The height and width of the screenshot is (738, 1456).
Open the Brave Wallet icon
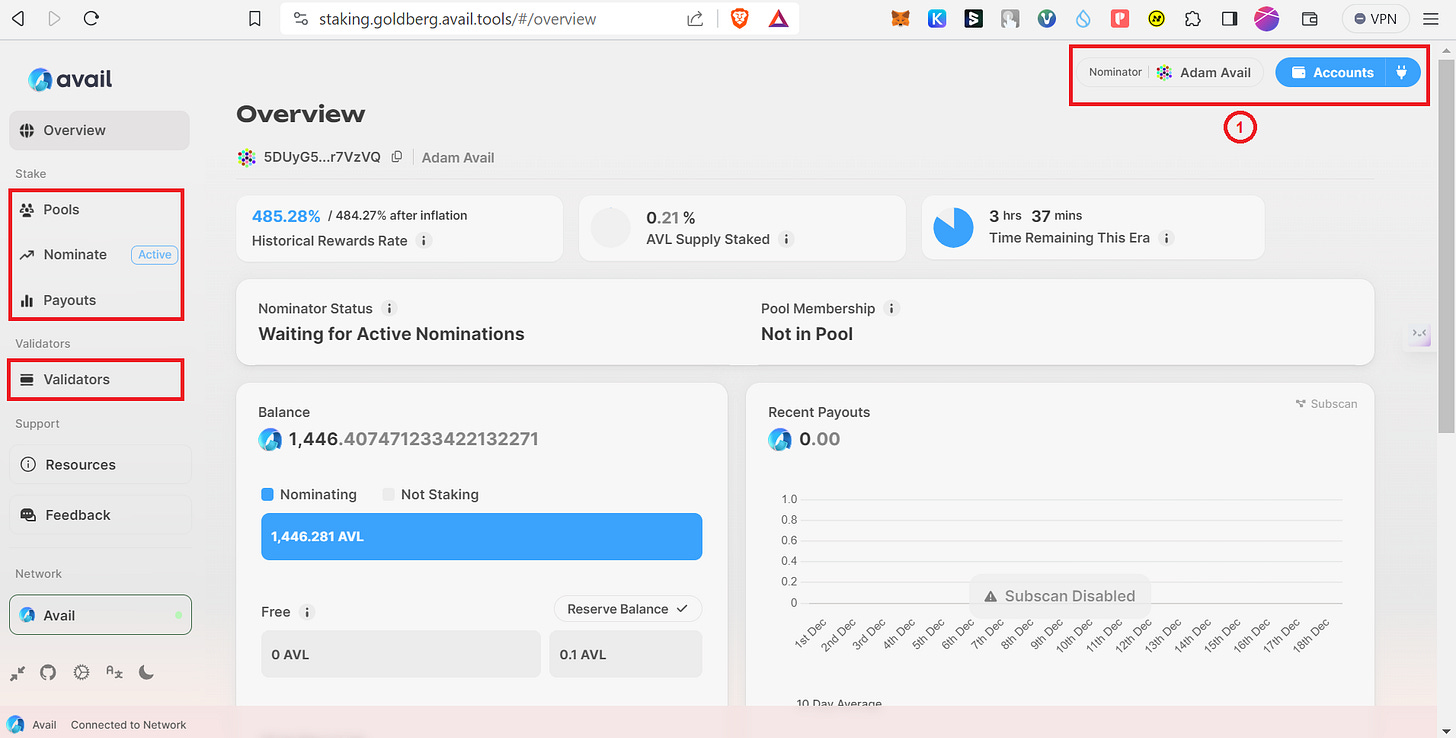(1310, 18)
